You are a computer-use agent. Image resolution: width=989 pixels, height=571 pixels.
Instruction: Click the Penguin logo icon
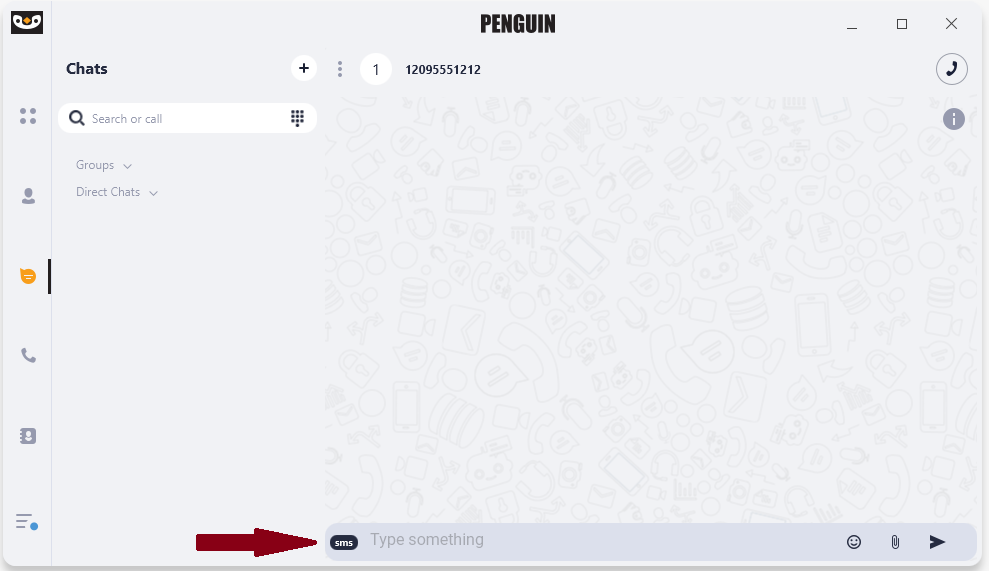[26, 22]
